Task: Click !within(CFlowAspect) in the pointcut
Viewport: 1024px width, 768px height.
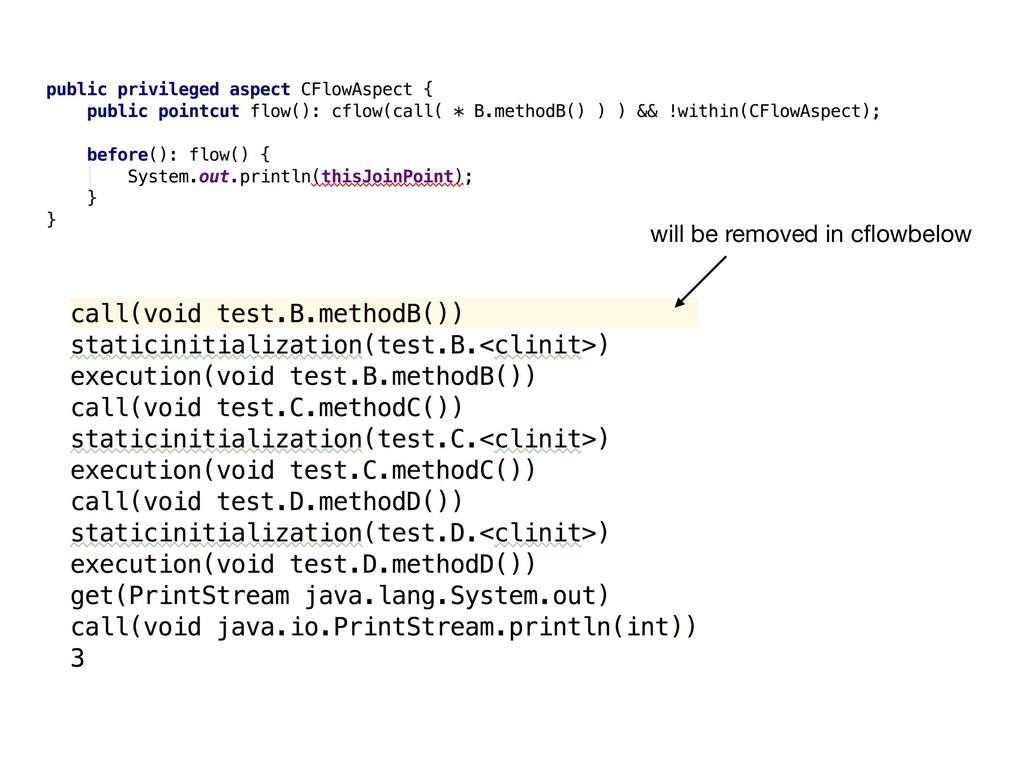Action: [769, 111]
